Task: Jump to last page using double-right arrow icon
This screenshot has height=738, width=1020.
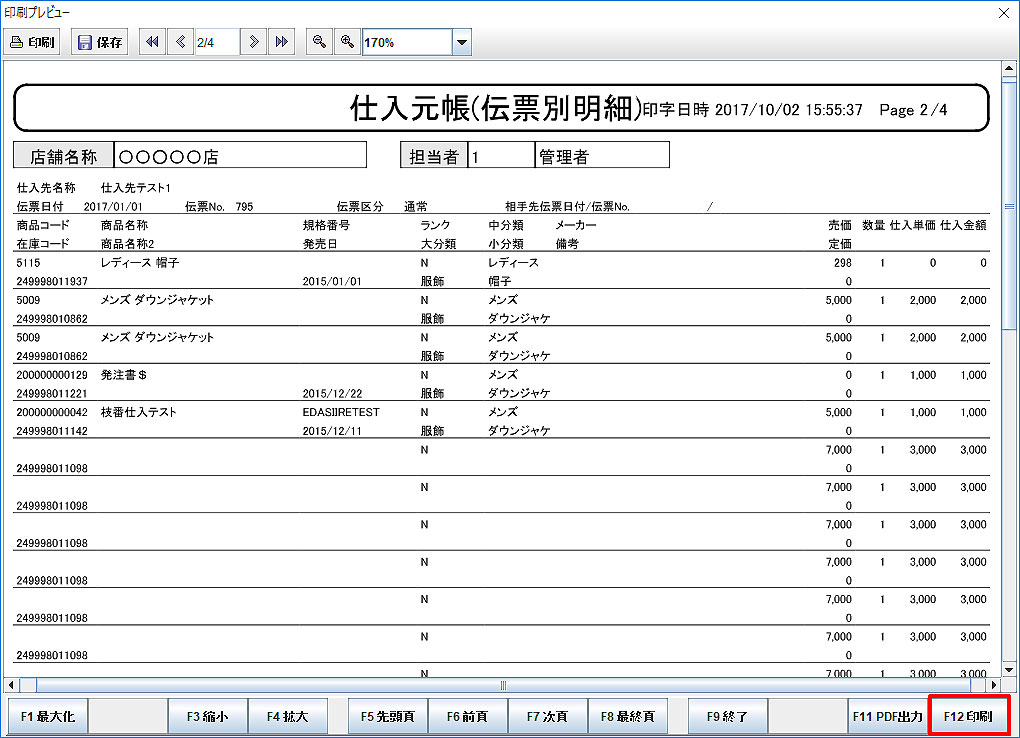Action: pyautogui.click(x=282, y=42)
